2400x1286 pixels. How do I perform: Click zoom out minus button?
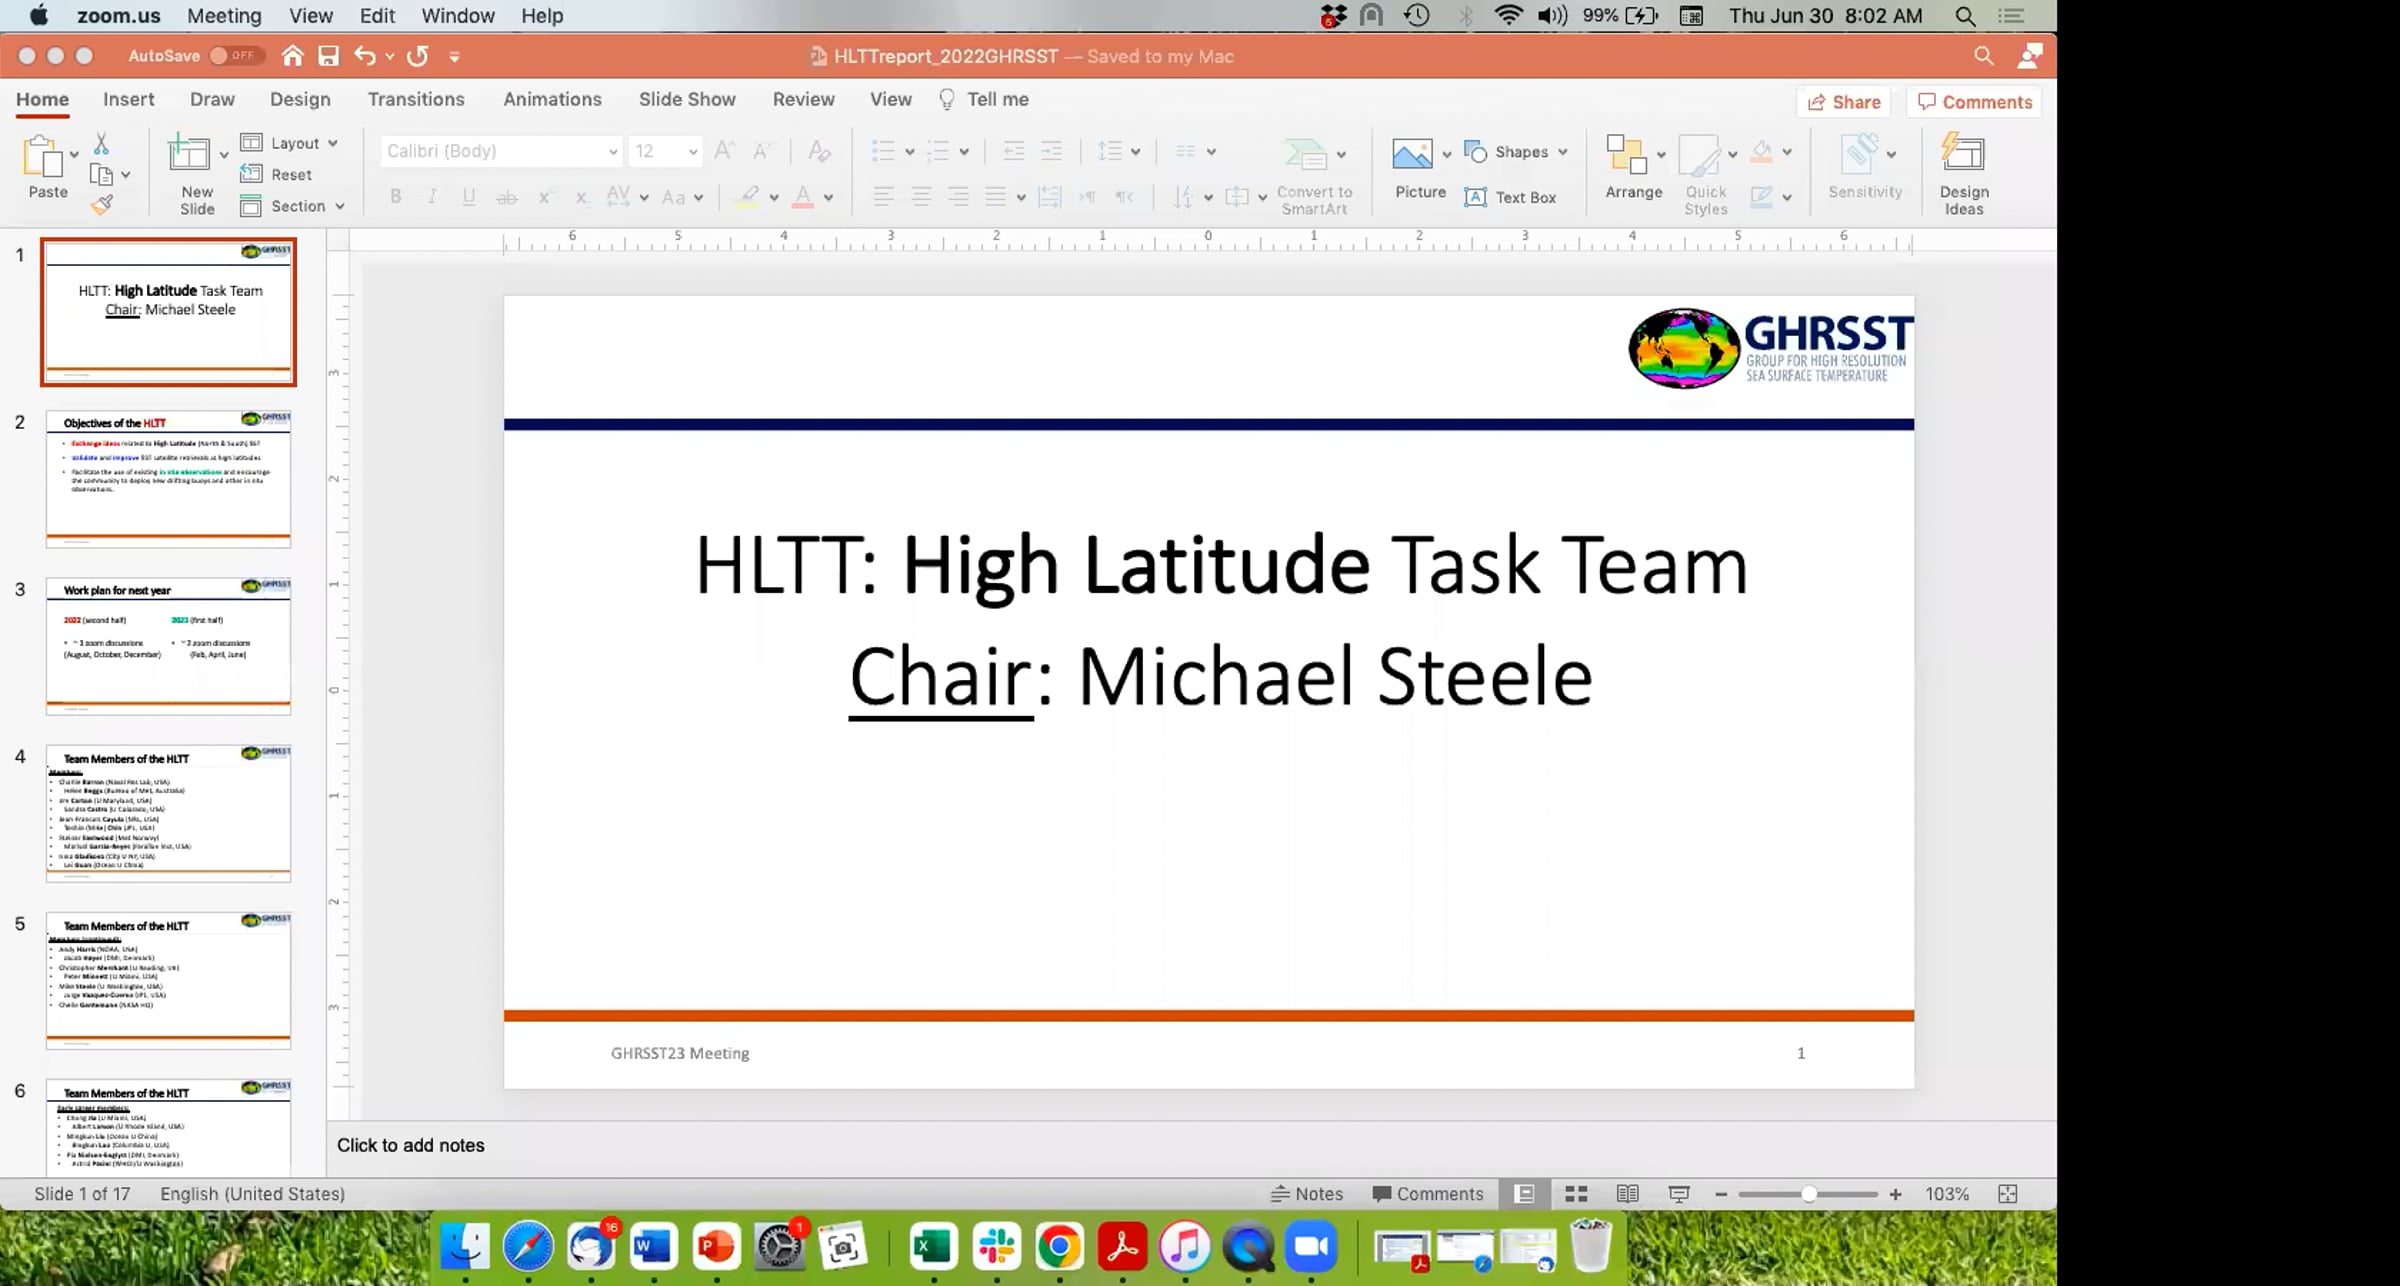(1721, 1194)
